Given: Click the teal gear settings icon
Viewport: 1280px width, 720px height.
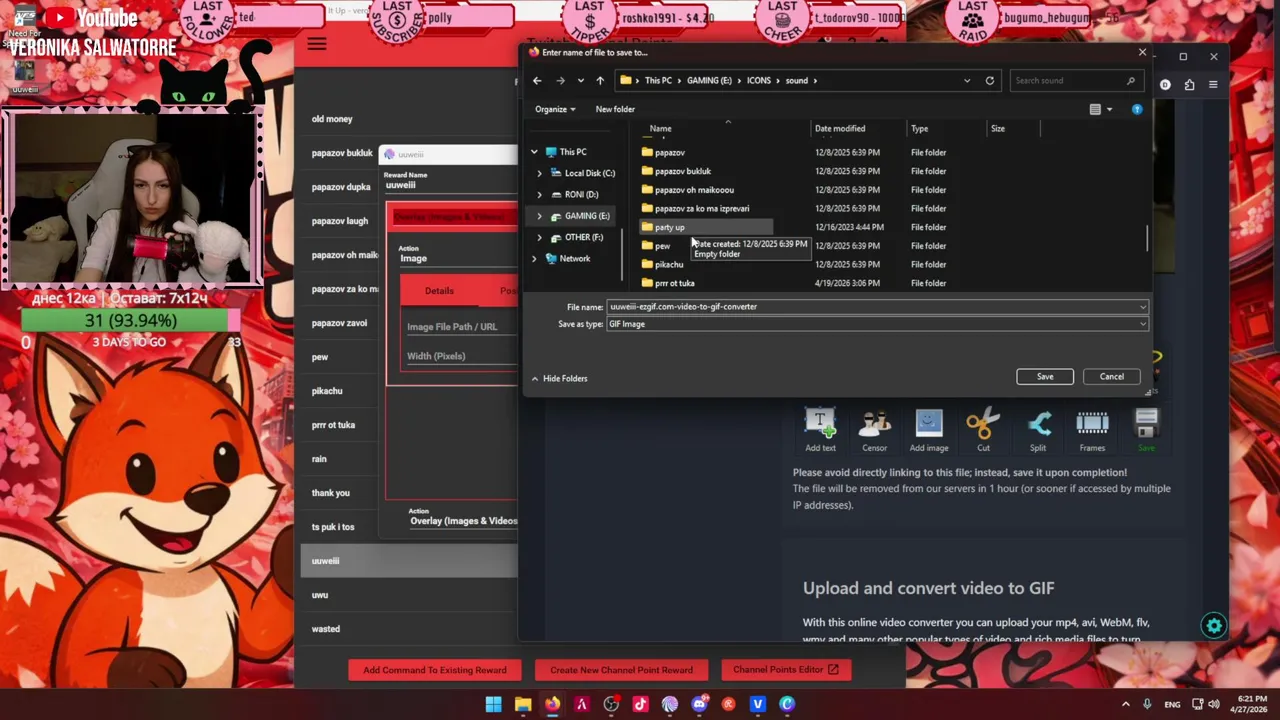Looking at the screenshot, I should point(1214,626).
